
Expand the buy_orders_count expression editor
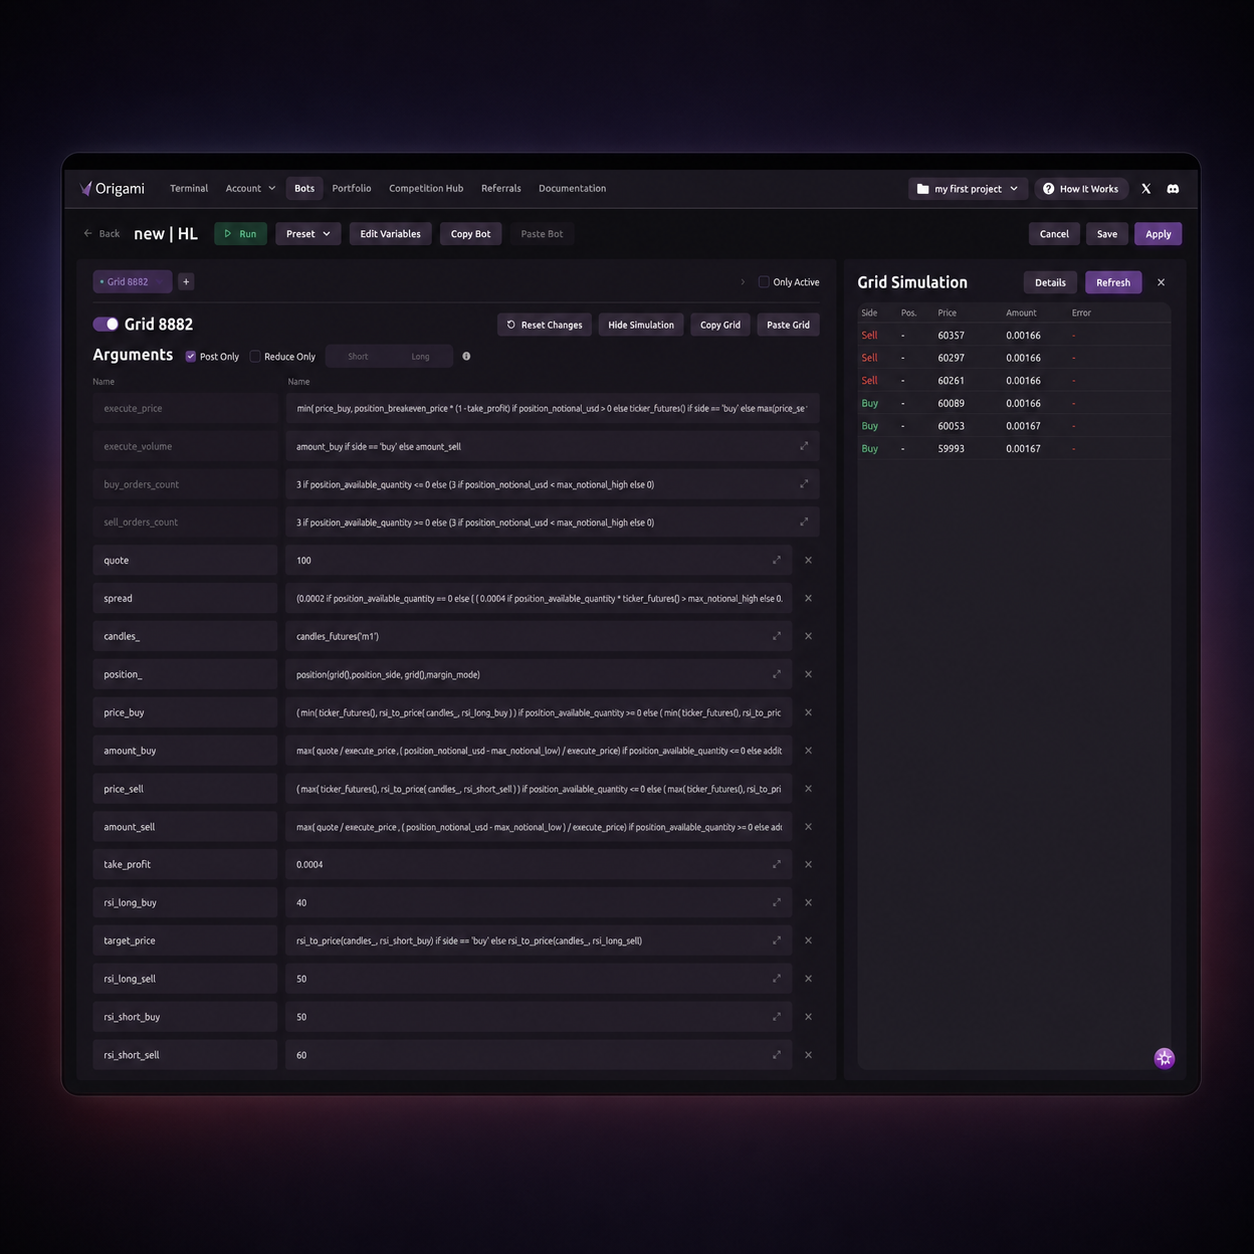tap(804, 484)
